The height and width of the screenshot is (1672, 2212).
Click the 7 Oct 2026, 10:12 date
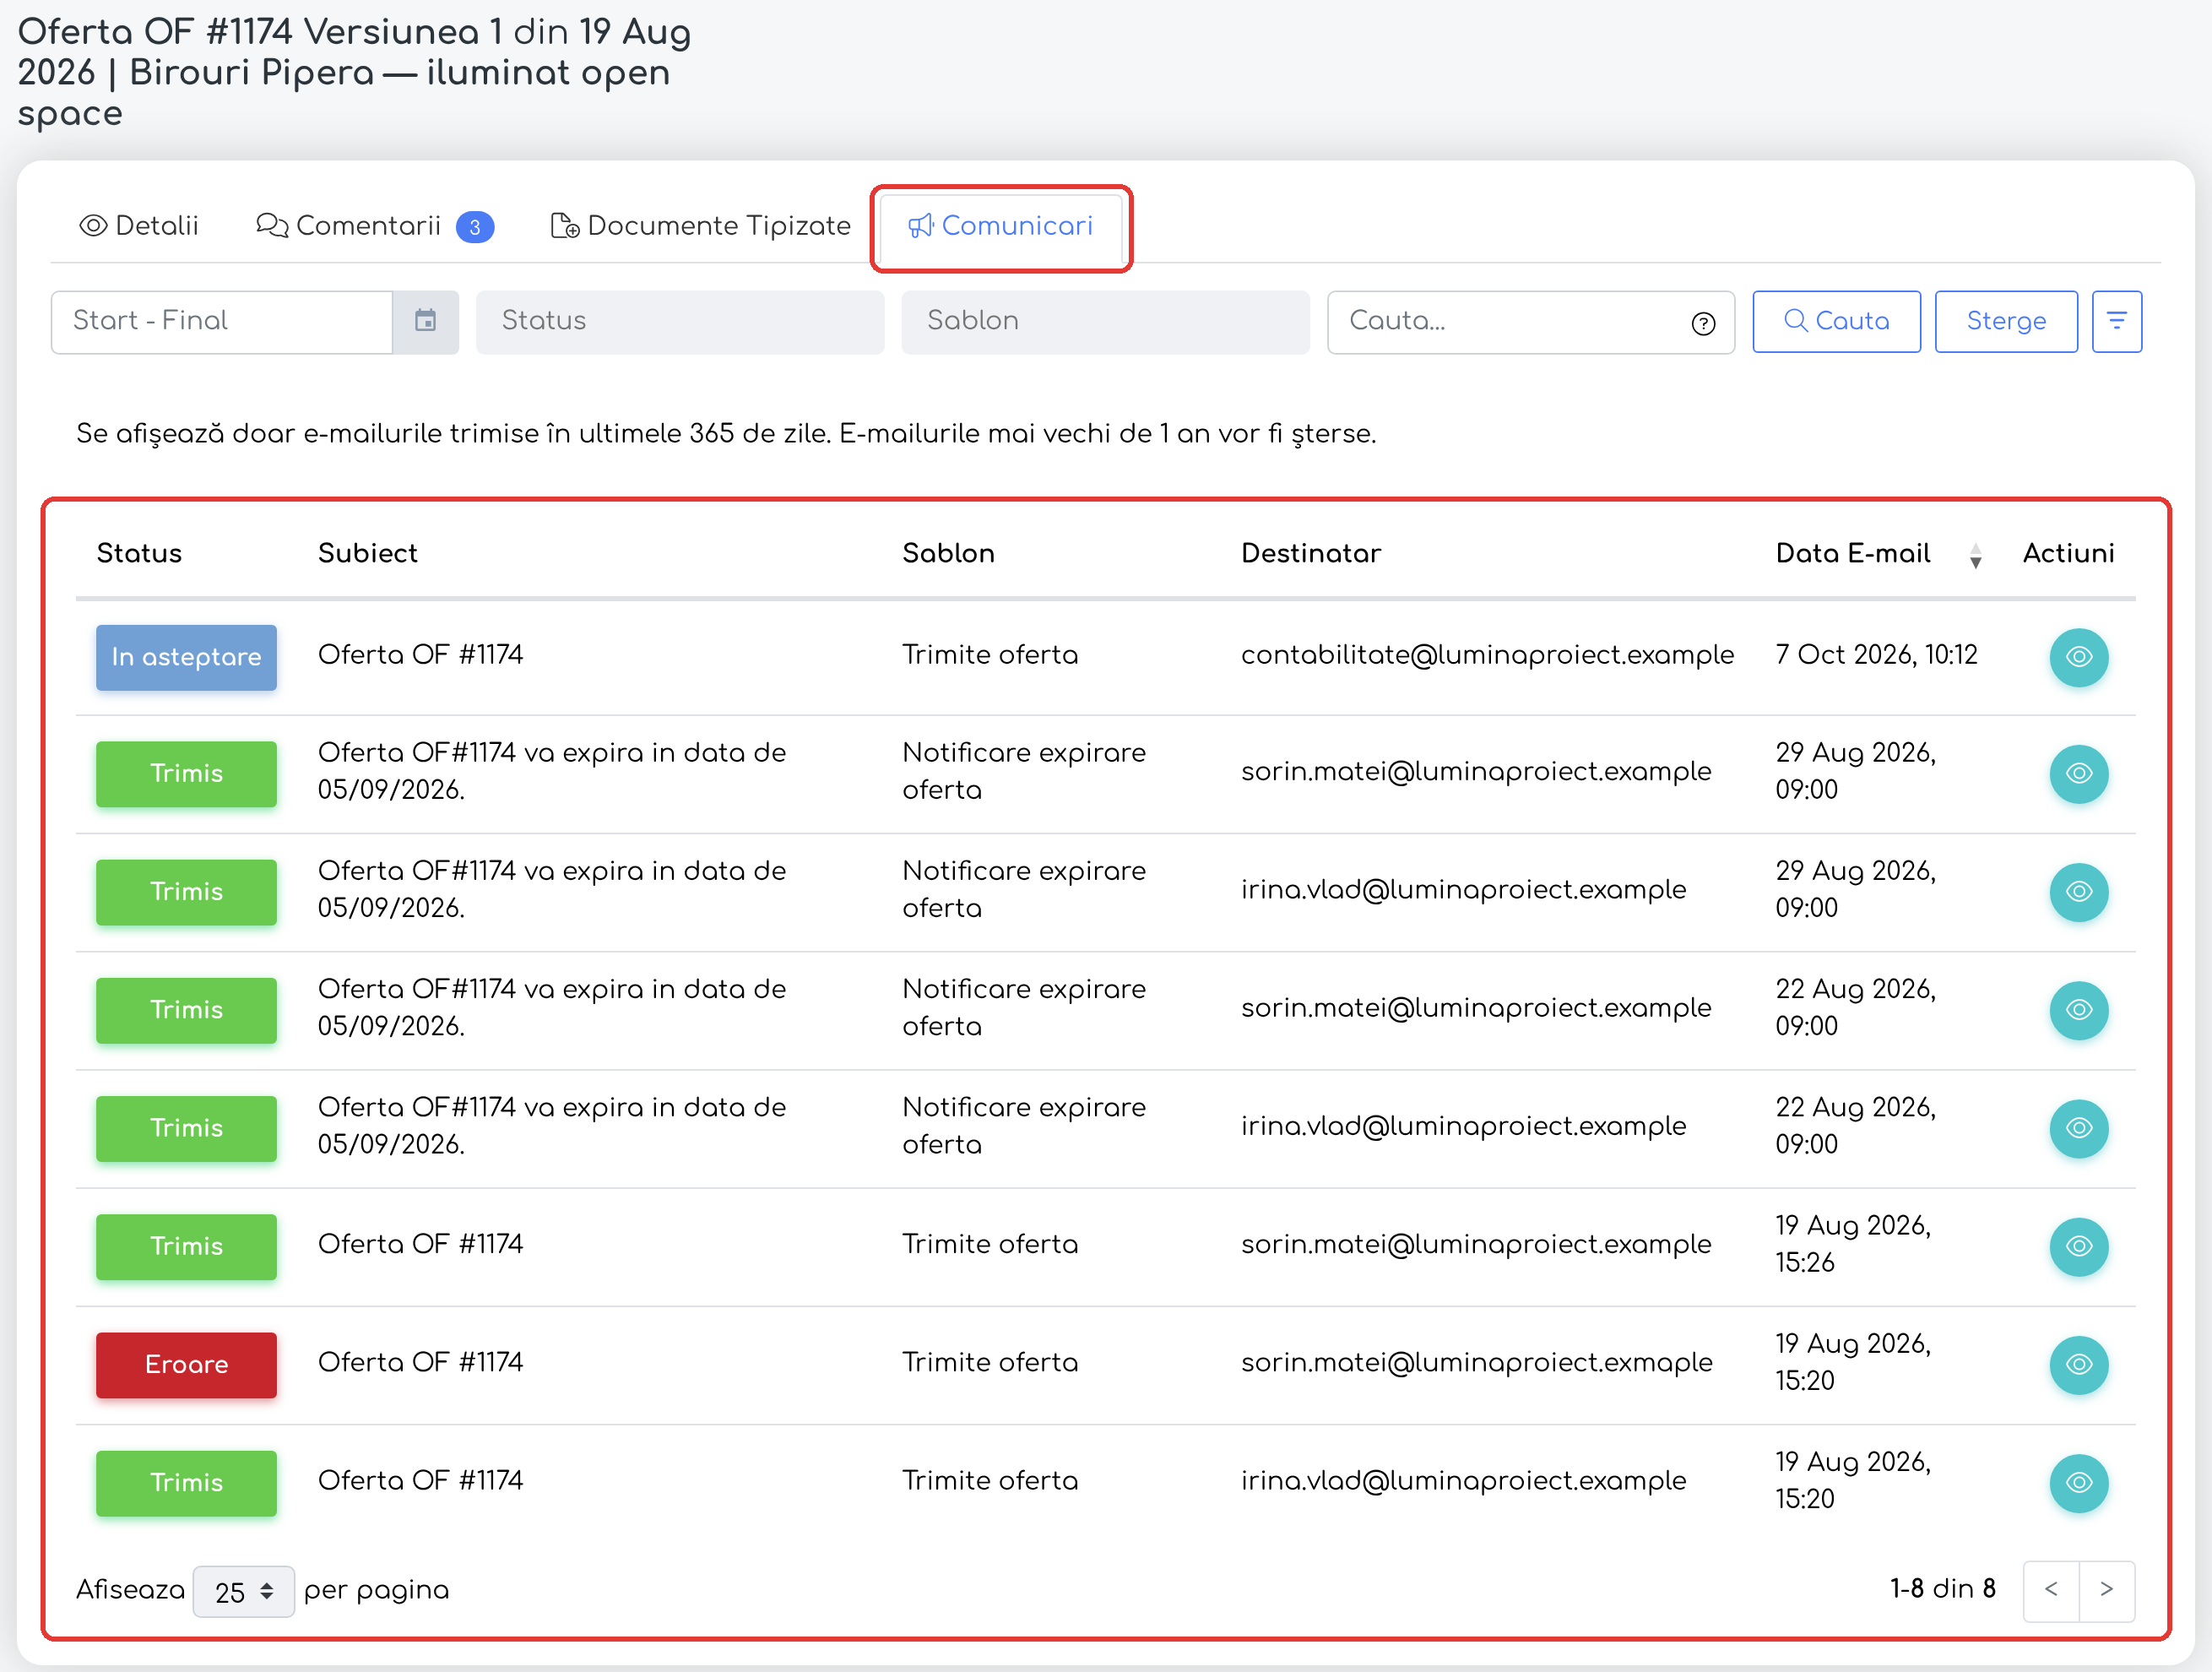point(1876,655)
